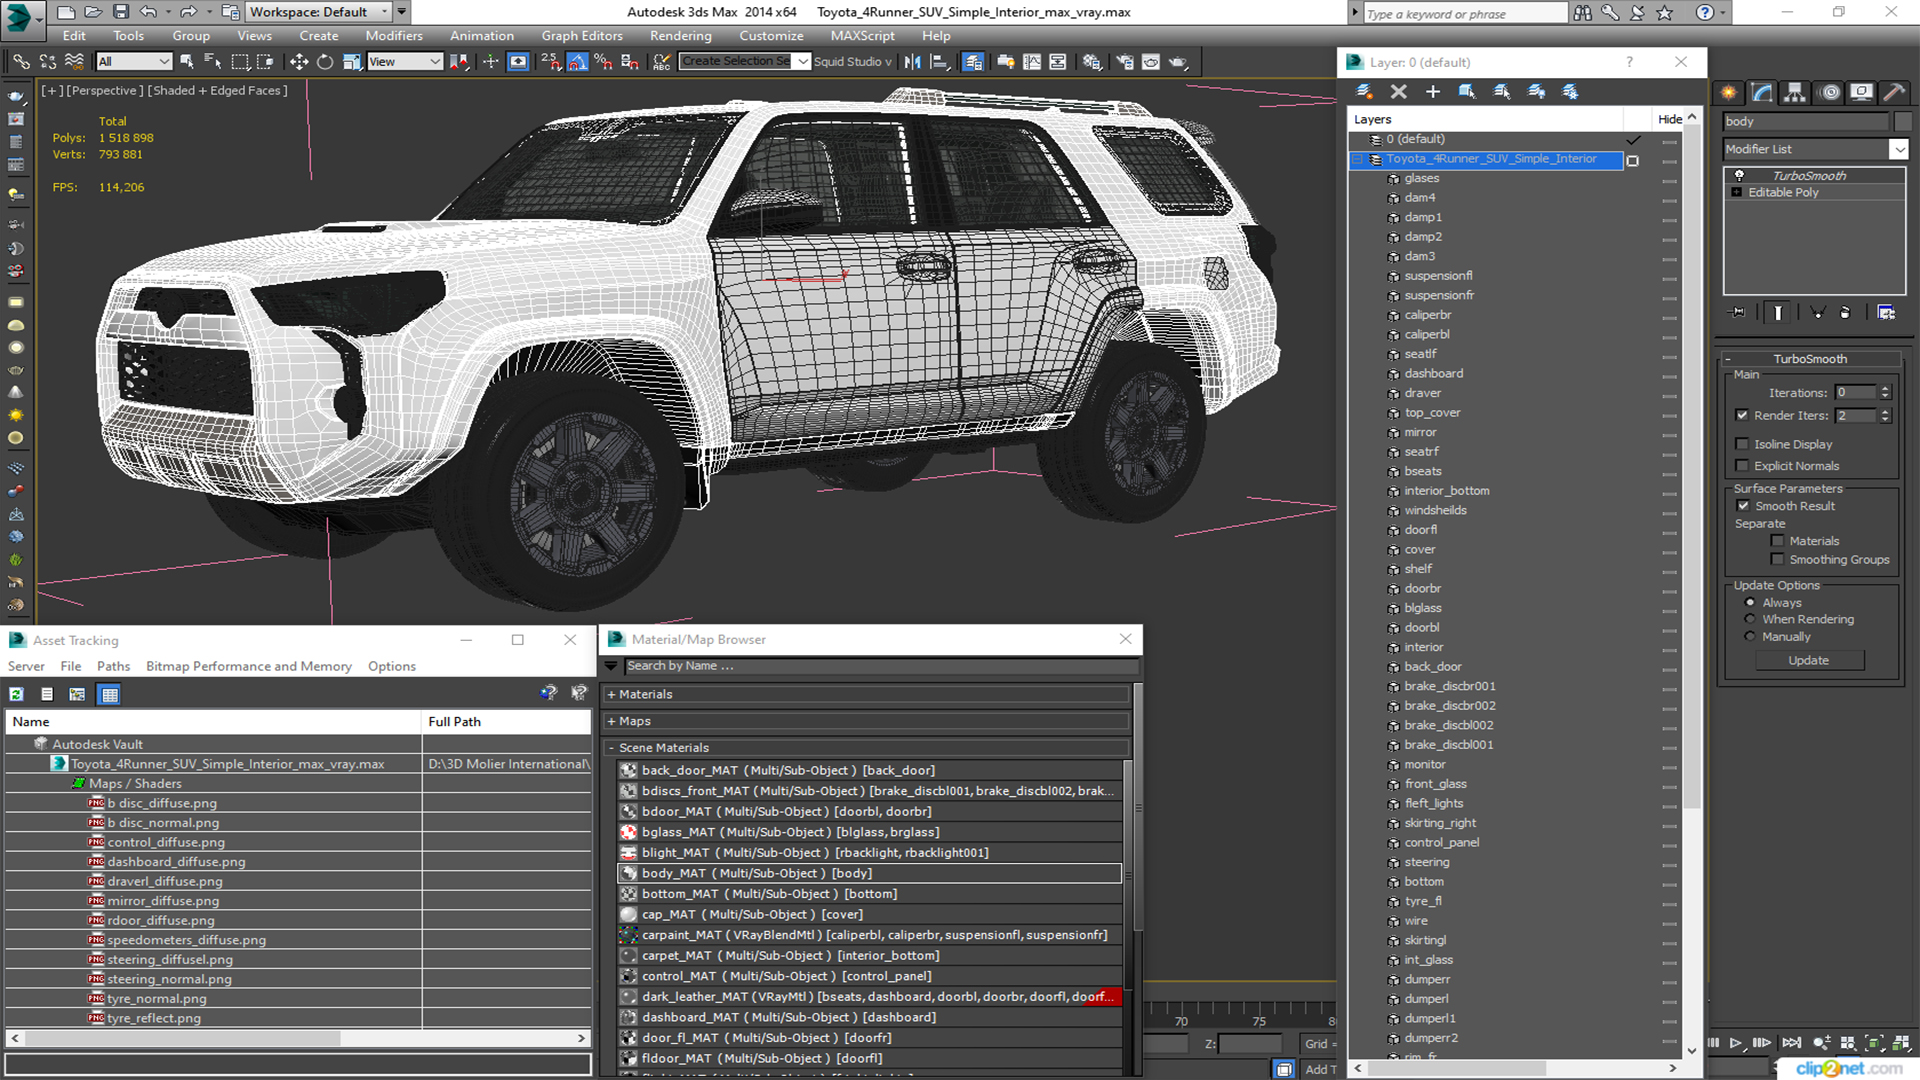Collapse the Scene Materials group

click(612, 748)
